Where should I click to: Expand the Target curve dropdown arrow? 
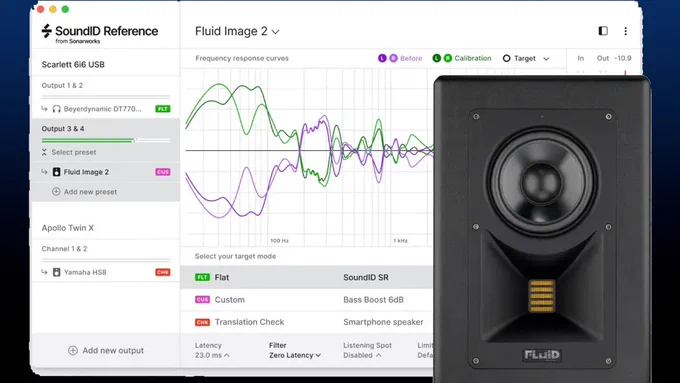(x=546, y=59)
